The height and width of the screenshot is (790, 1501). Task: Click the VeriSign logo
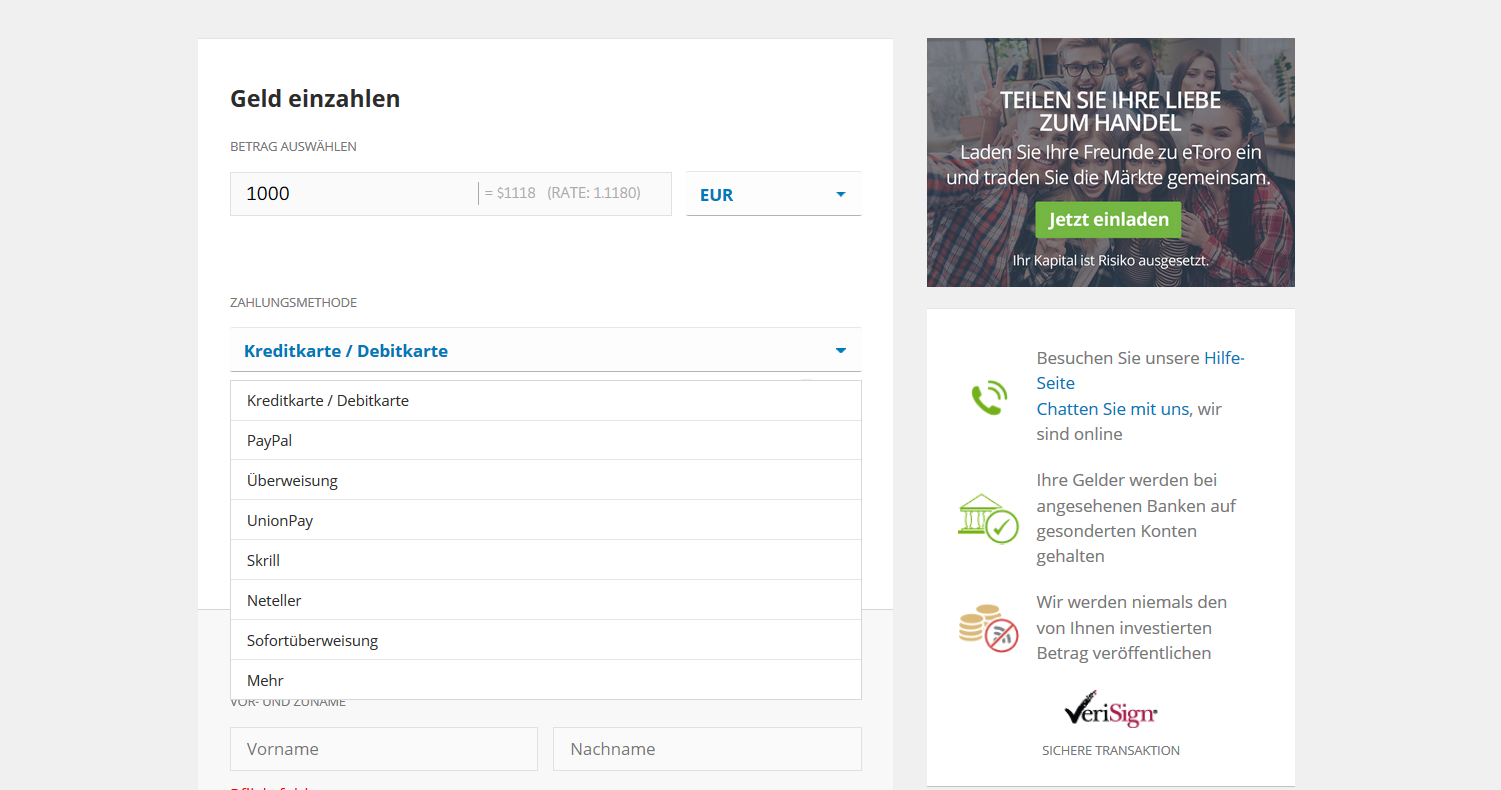click(1110, 709)
